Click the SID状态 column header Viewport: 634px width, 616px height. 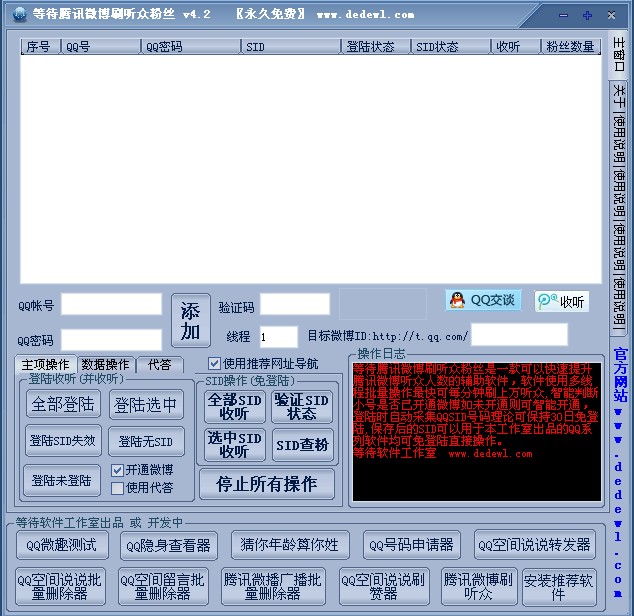tap(450, 47)
